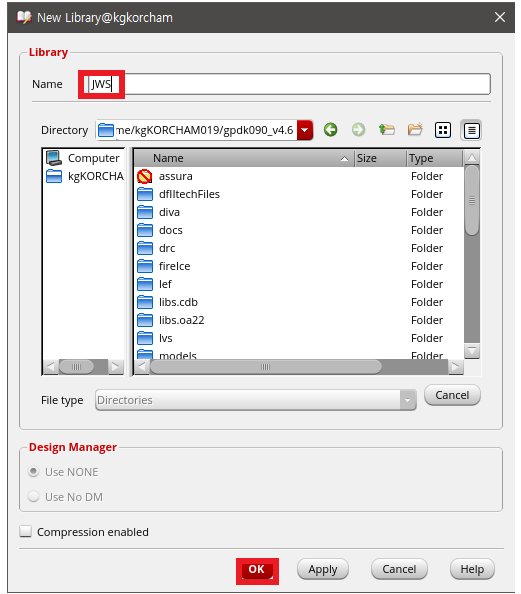This screenshot has height=594, width=521.
Task: Click sidebar scroll right arrow
Action: [116, 367]
